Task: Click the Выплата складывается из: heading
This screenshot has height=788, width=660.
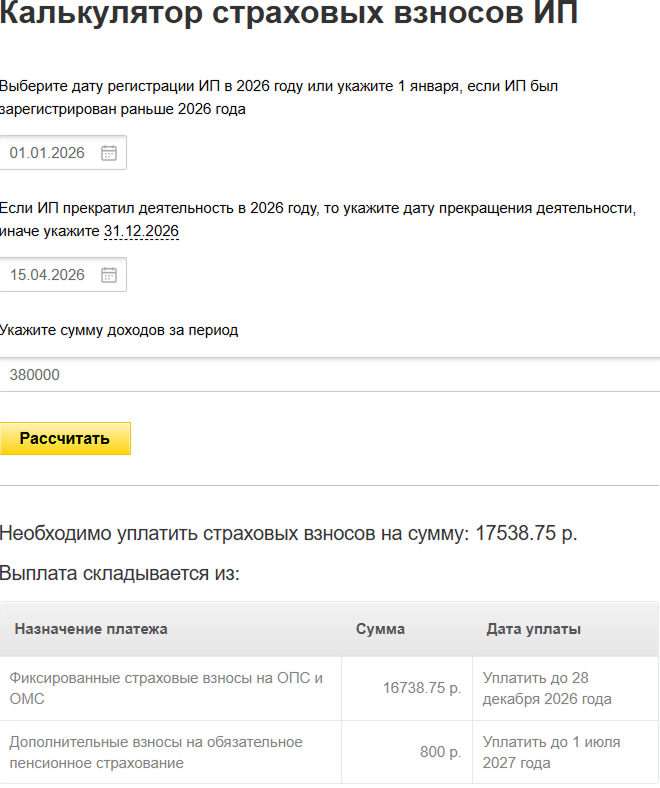Action: click(x=120, y=573)
